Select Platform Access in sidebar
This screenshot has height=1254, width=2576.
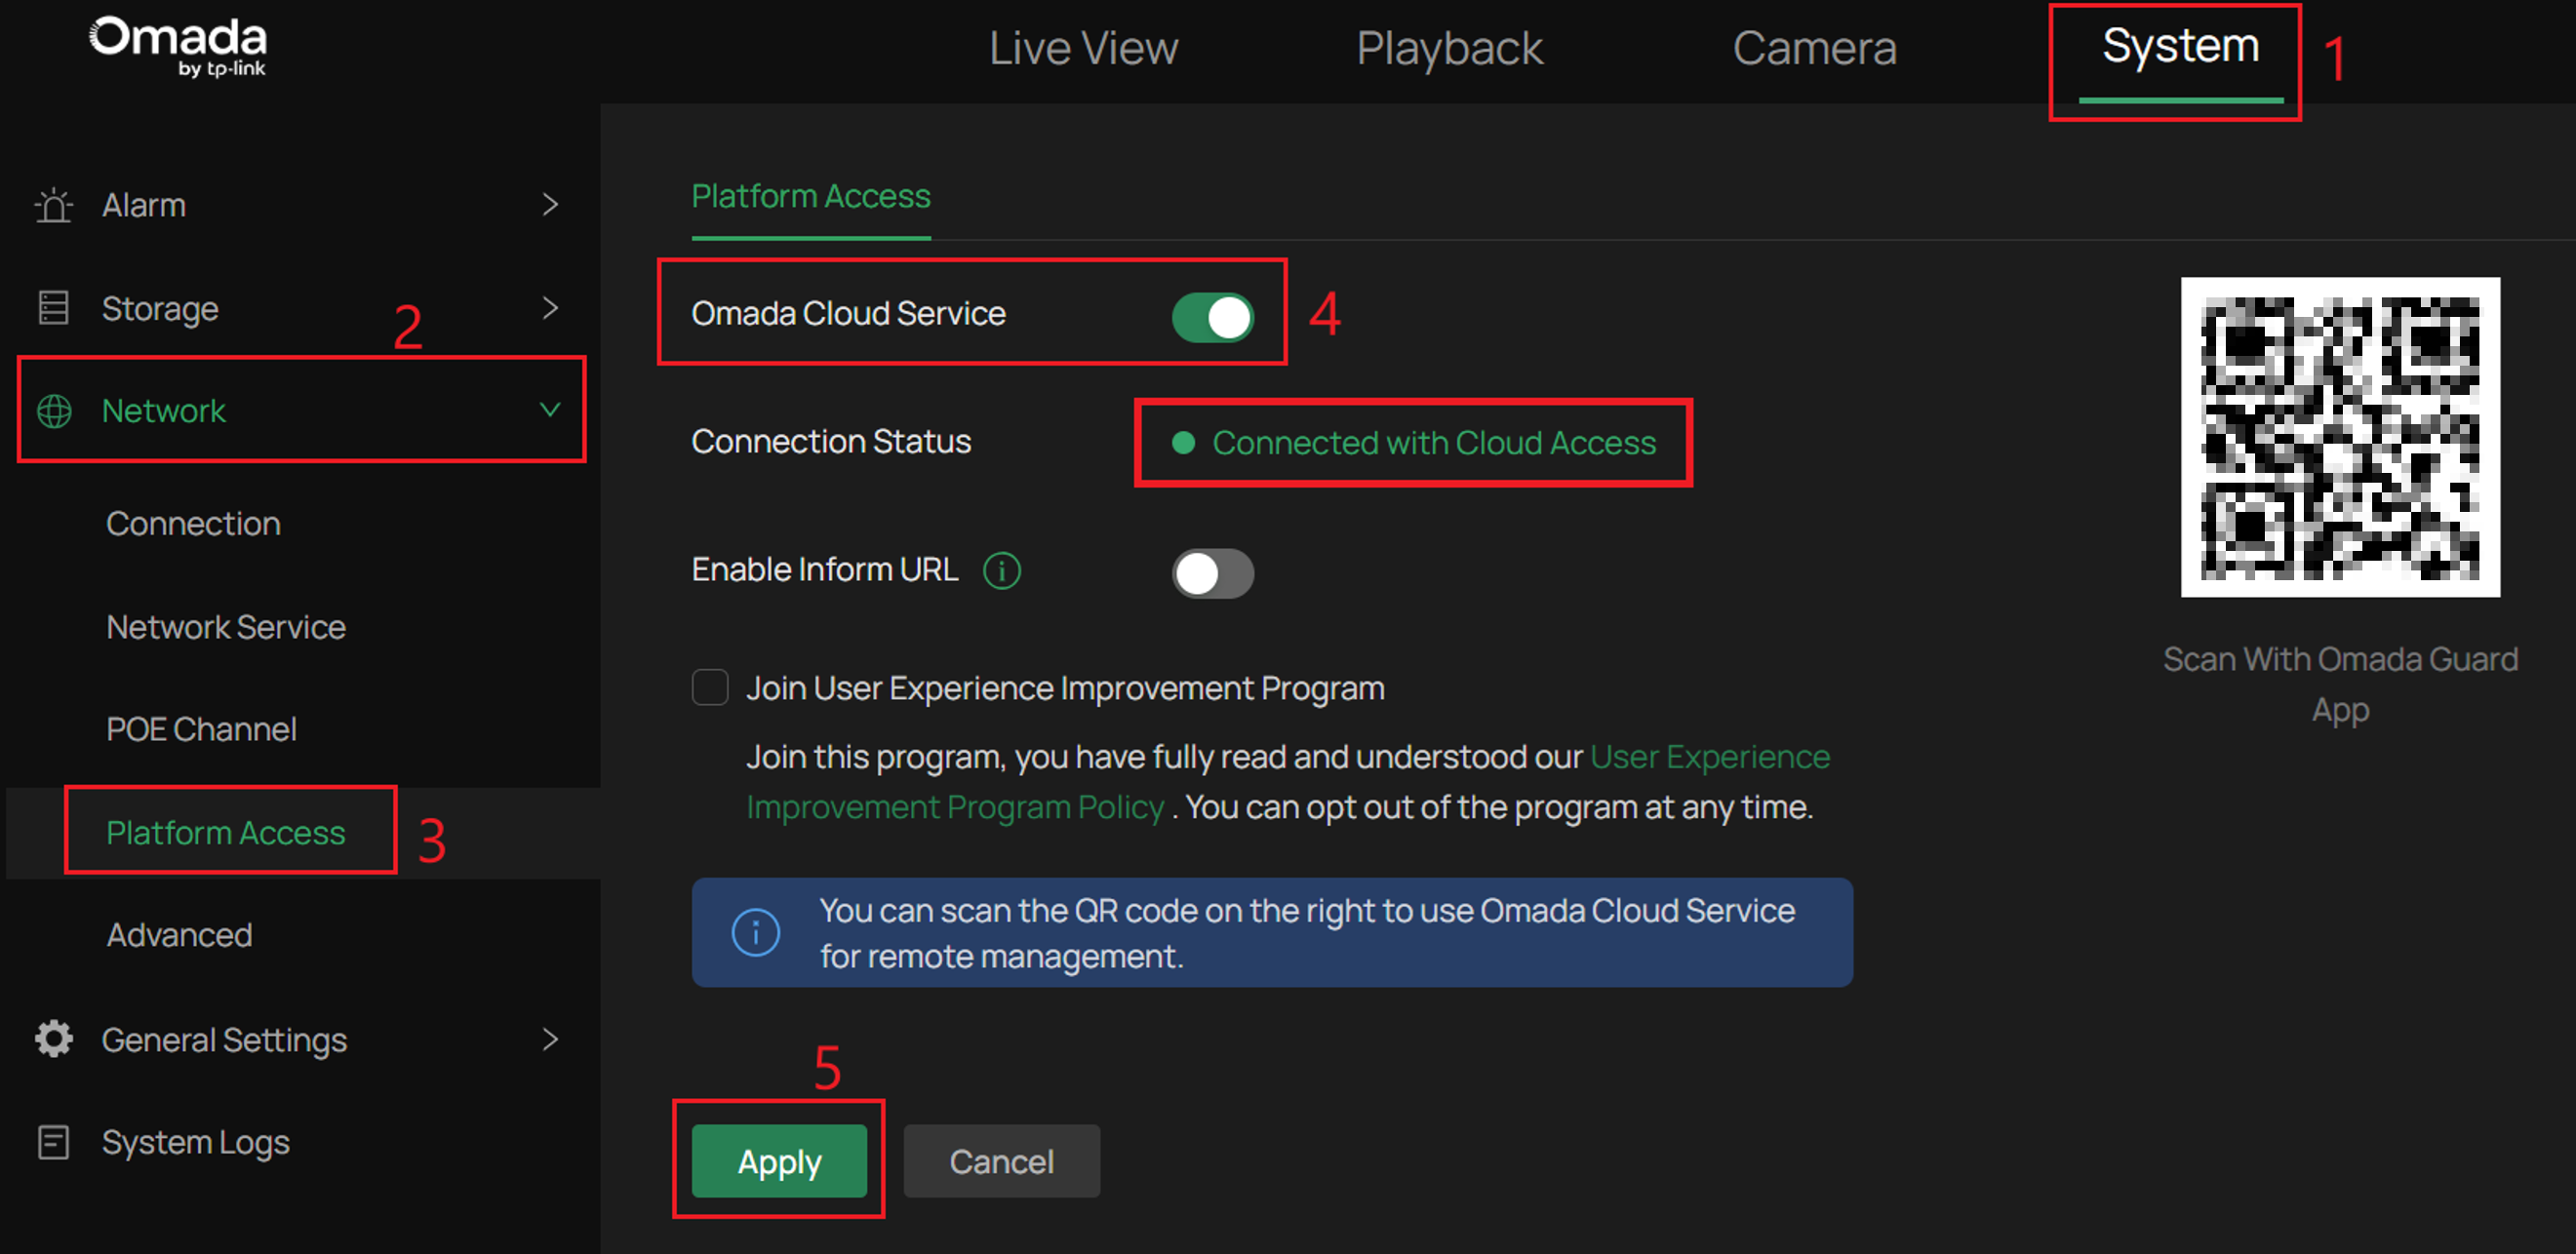point(226,832)
